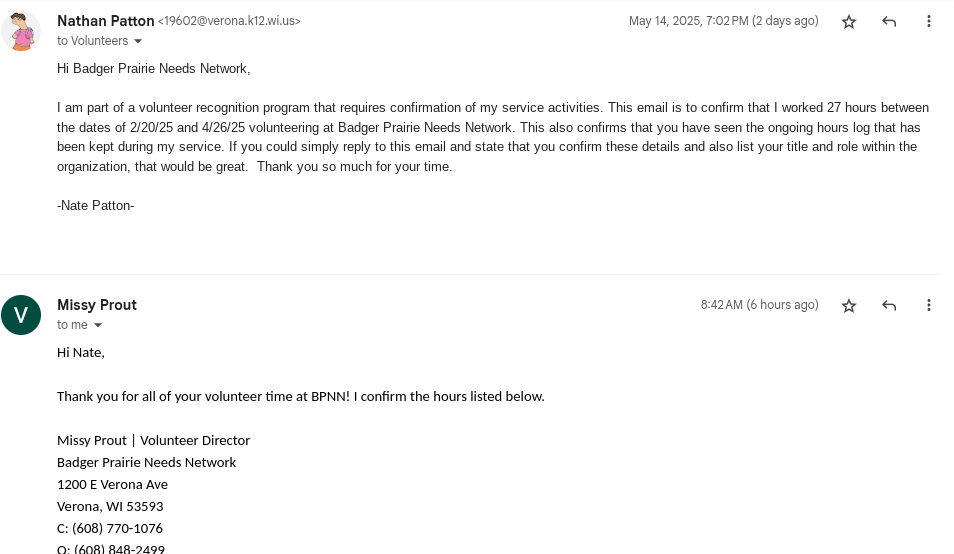Viewport: 954px width, 554px height.
Task: Star Missy Prout's reply message
Action: (849, 306)
